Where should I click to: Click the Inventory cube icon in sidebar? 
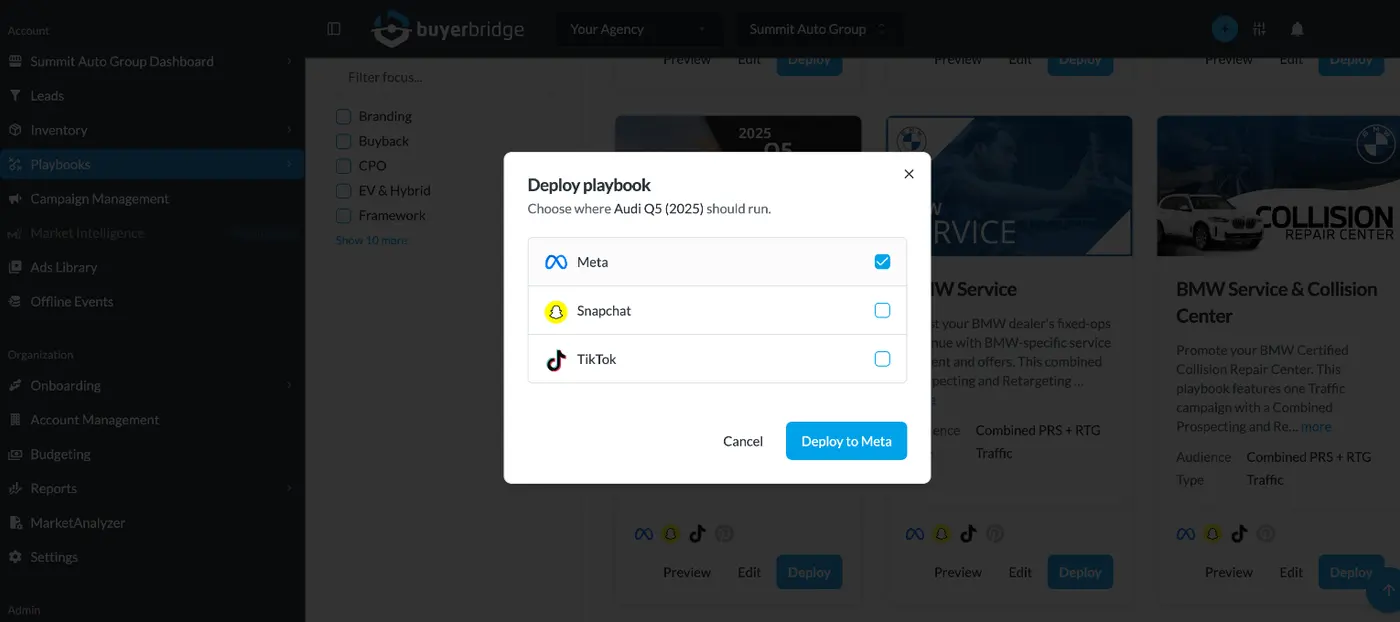click(15, 130)
